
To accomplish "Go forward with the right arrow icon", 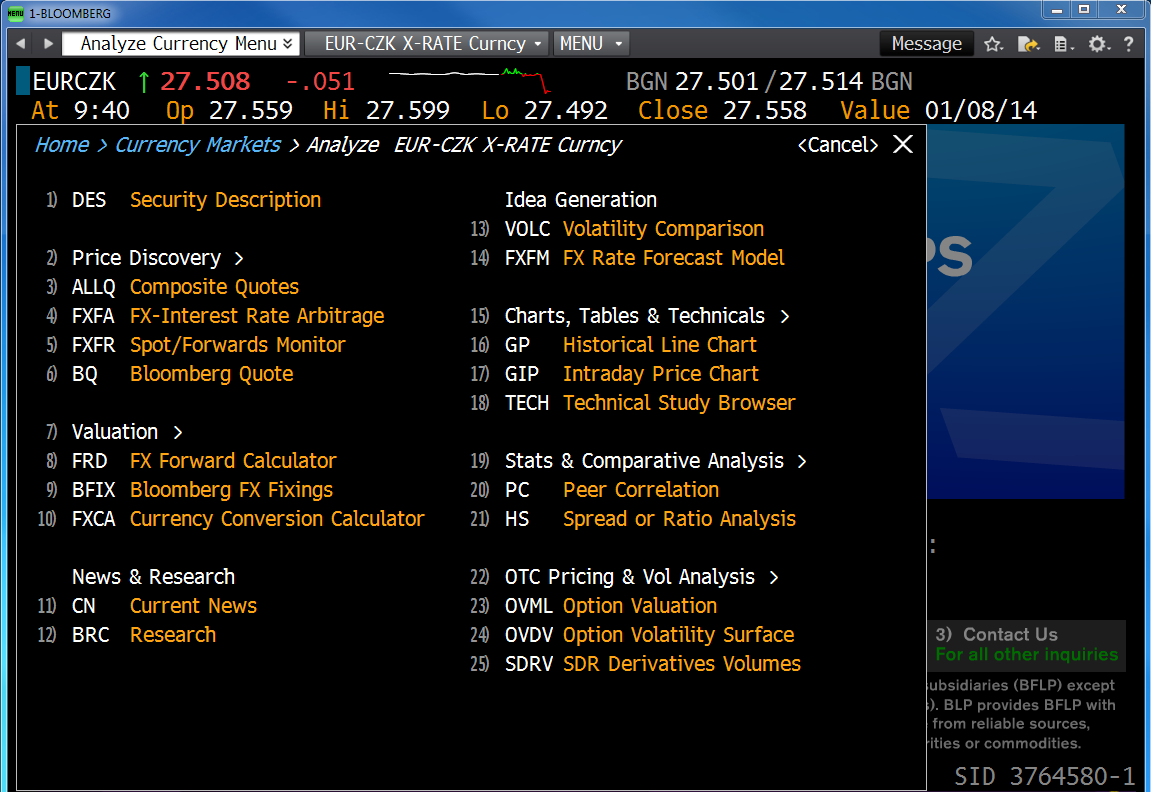I will point(48,44).
